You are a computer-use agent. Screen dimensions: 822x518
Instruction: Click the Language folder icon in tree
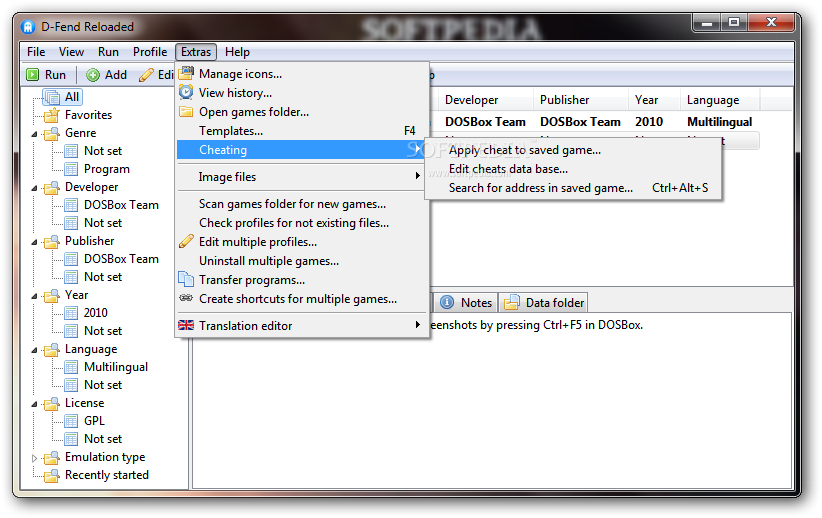pos(51,349)
